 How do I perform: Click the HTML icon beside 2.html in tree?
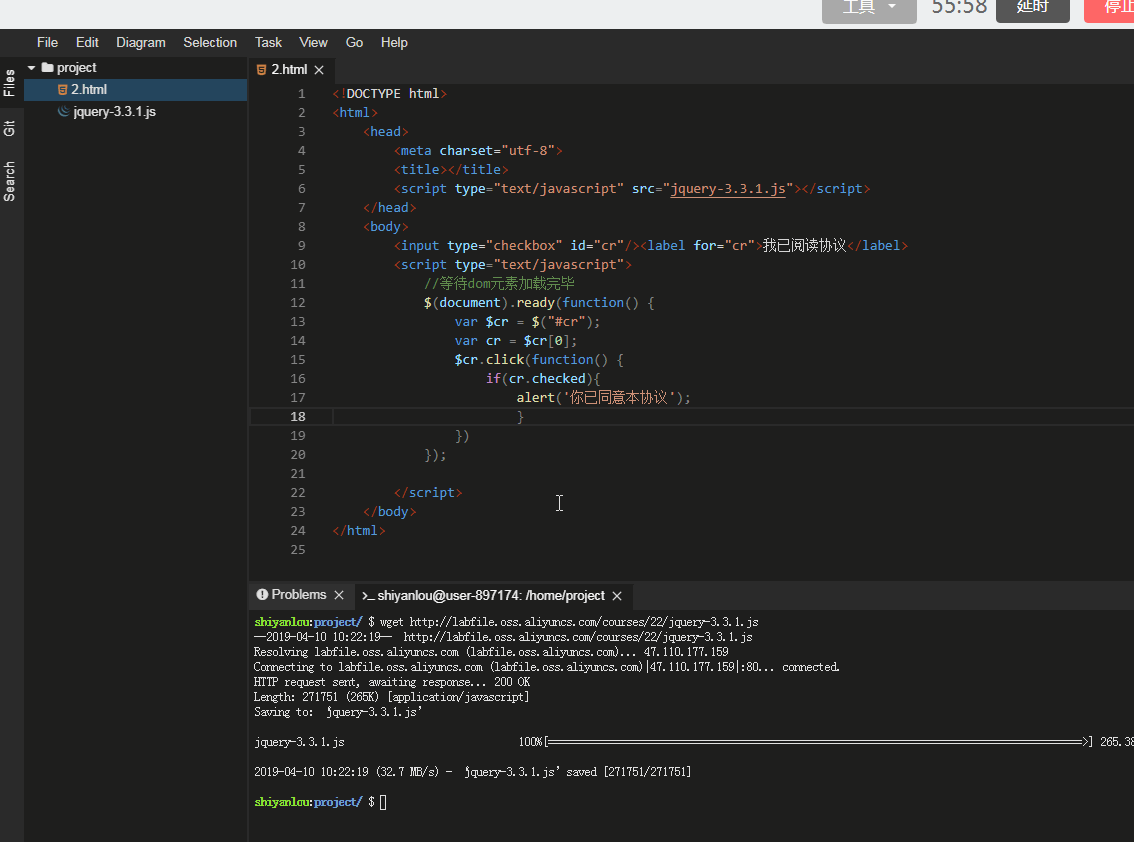pyautogui.click(x=62, y=90)
